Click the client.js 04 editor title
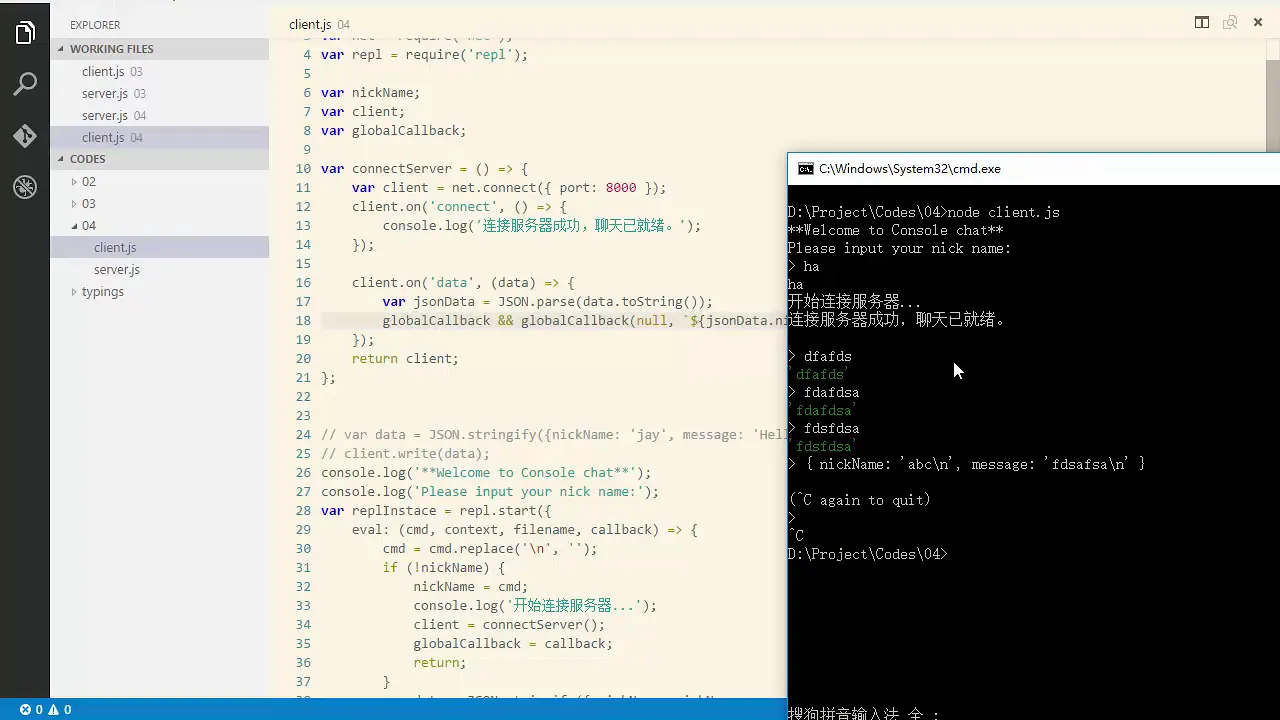The image size is (1280, 720). click(x=319, y=24)
